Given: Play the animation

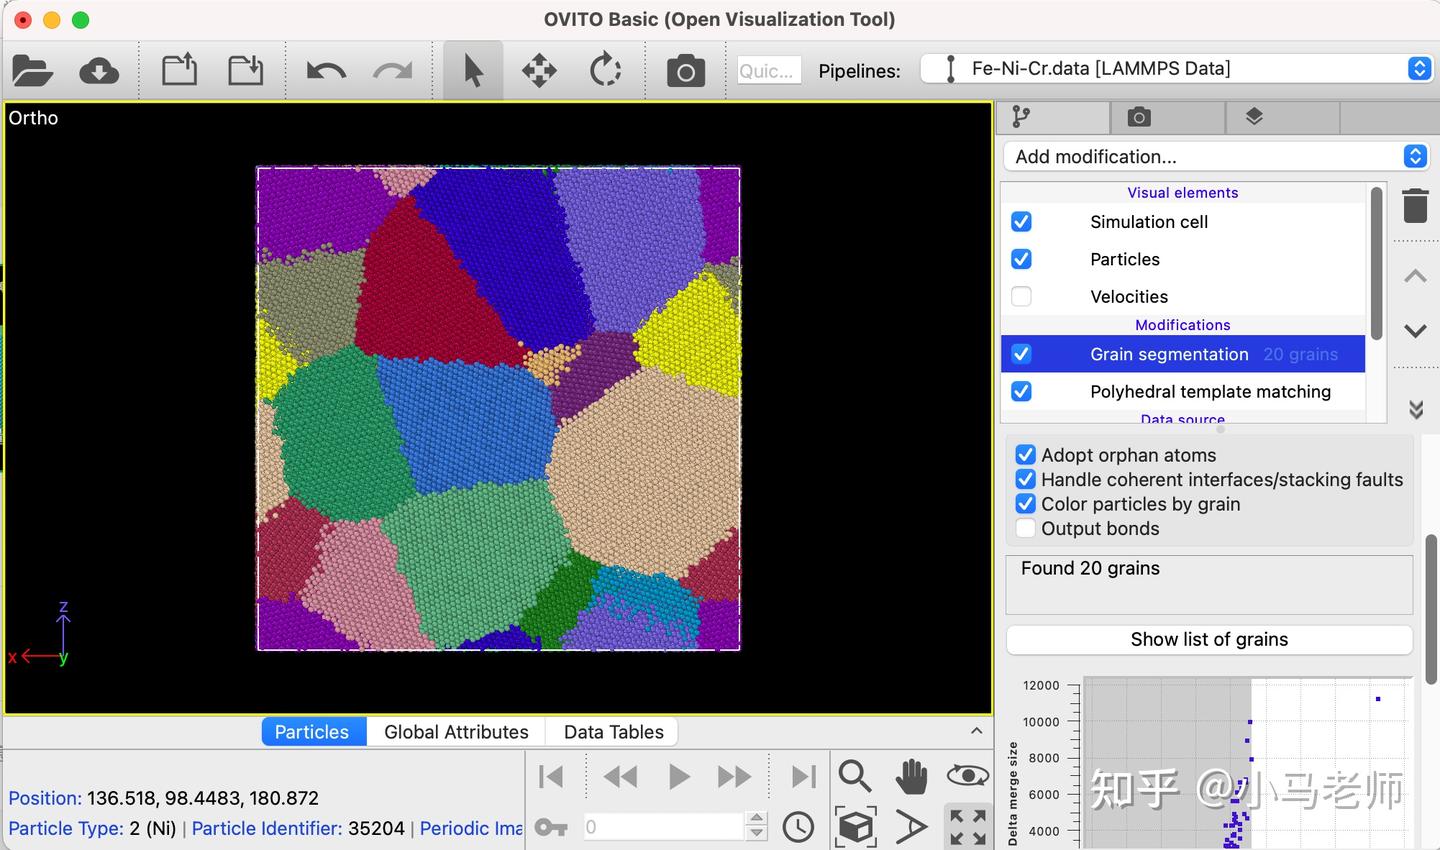Looking at the screenshot, I should [x=678, y=777].
